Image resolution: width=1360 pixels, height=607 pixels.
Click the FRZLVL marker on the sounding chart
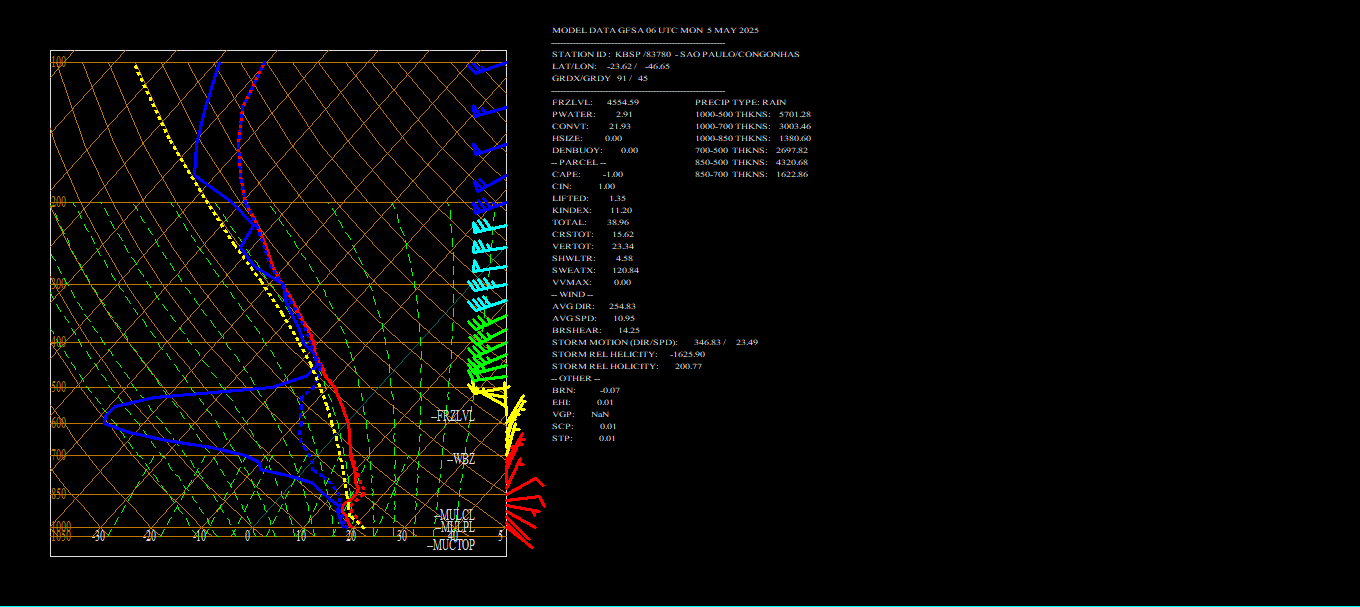pos(453,417)
